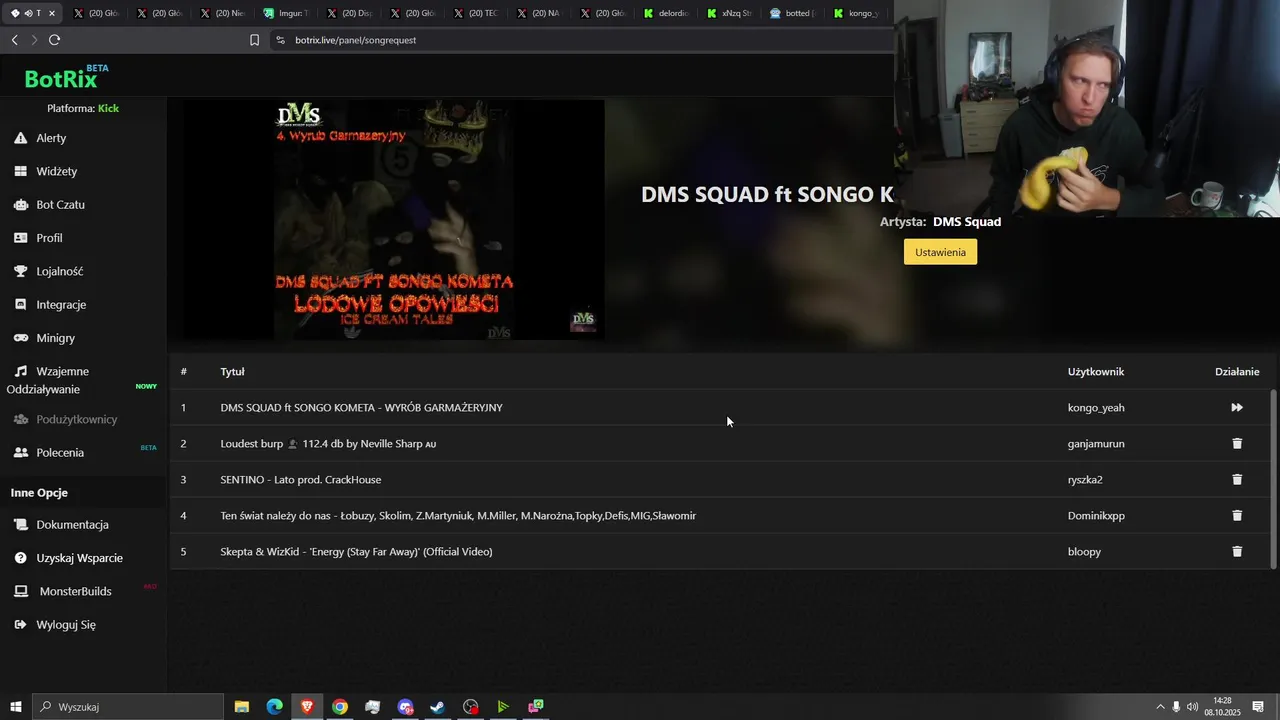Click the Użytkownik column header
This screenshot has height=720, width=1280.
click(x=1096, y=372)
